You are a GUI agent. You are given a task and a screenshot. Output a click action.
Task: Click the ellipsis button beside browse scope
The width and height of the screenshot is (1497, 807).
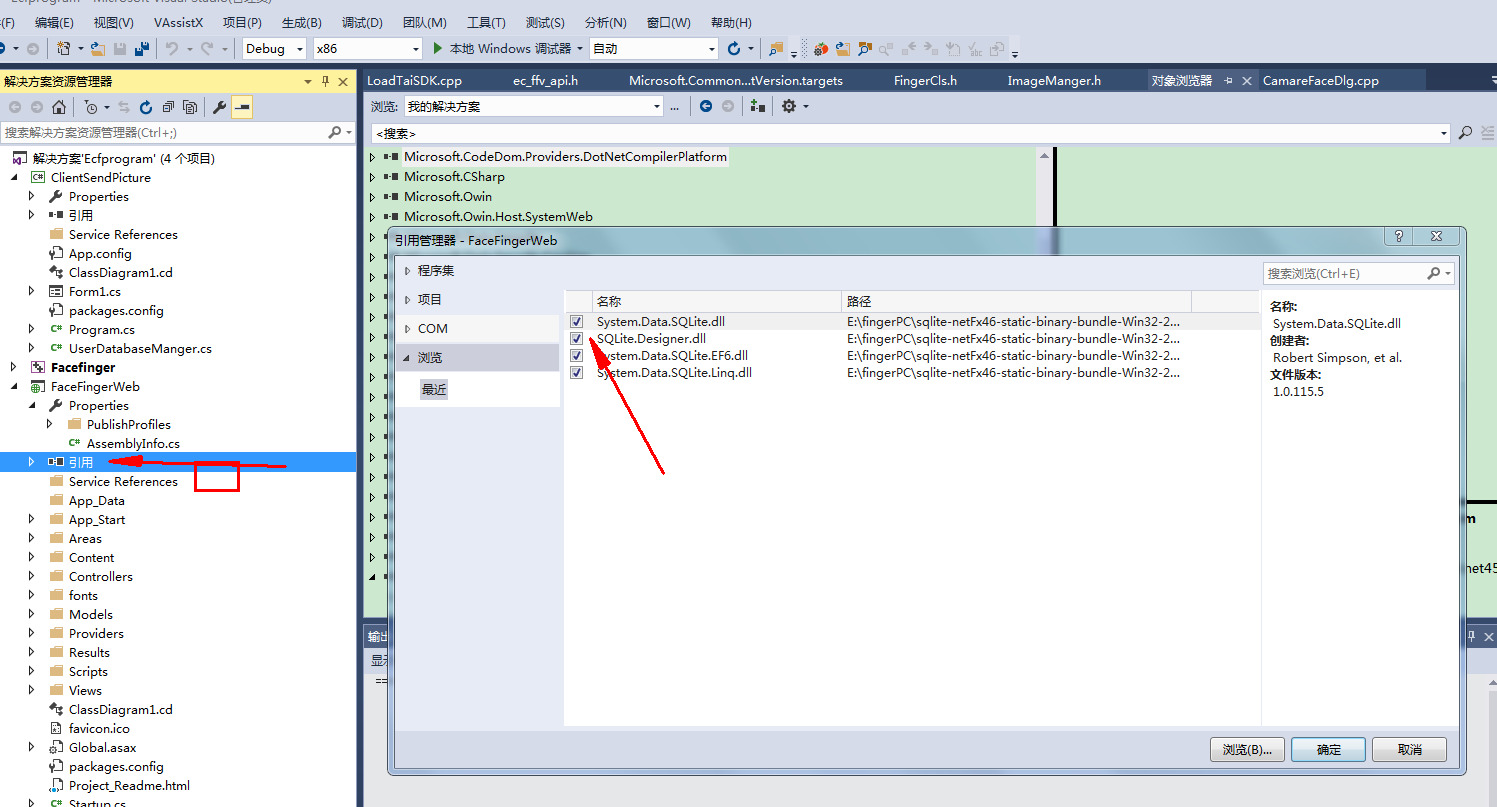(675, 106)
